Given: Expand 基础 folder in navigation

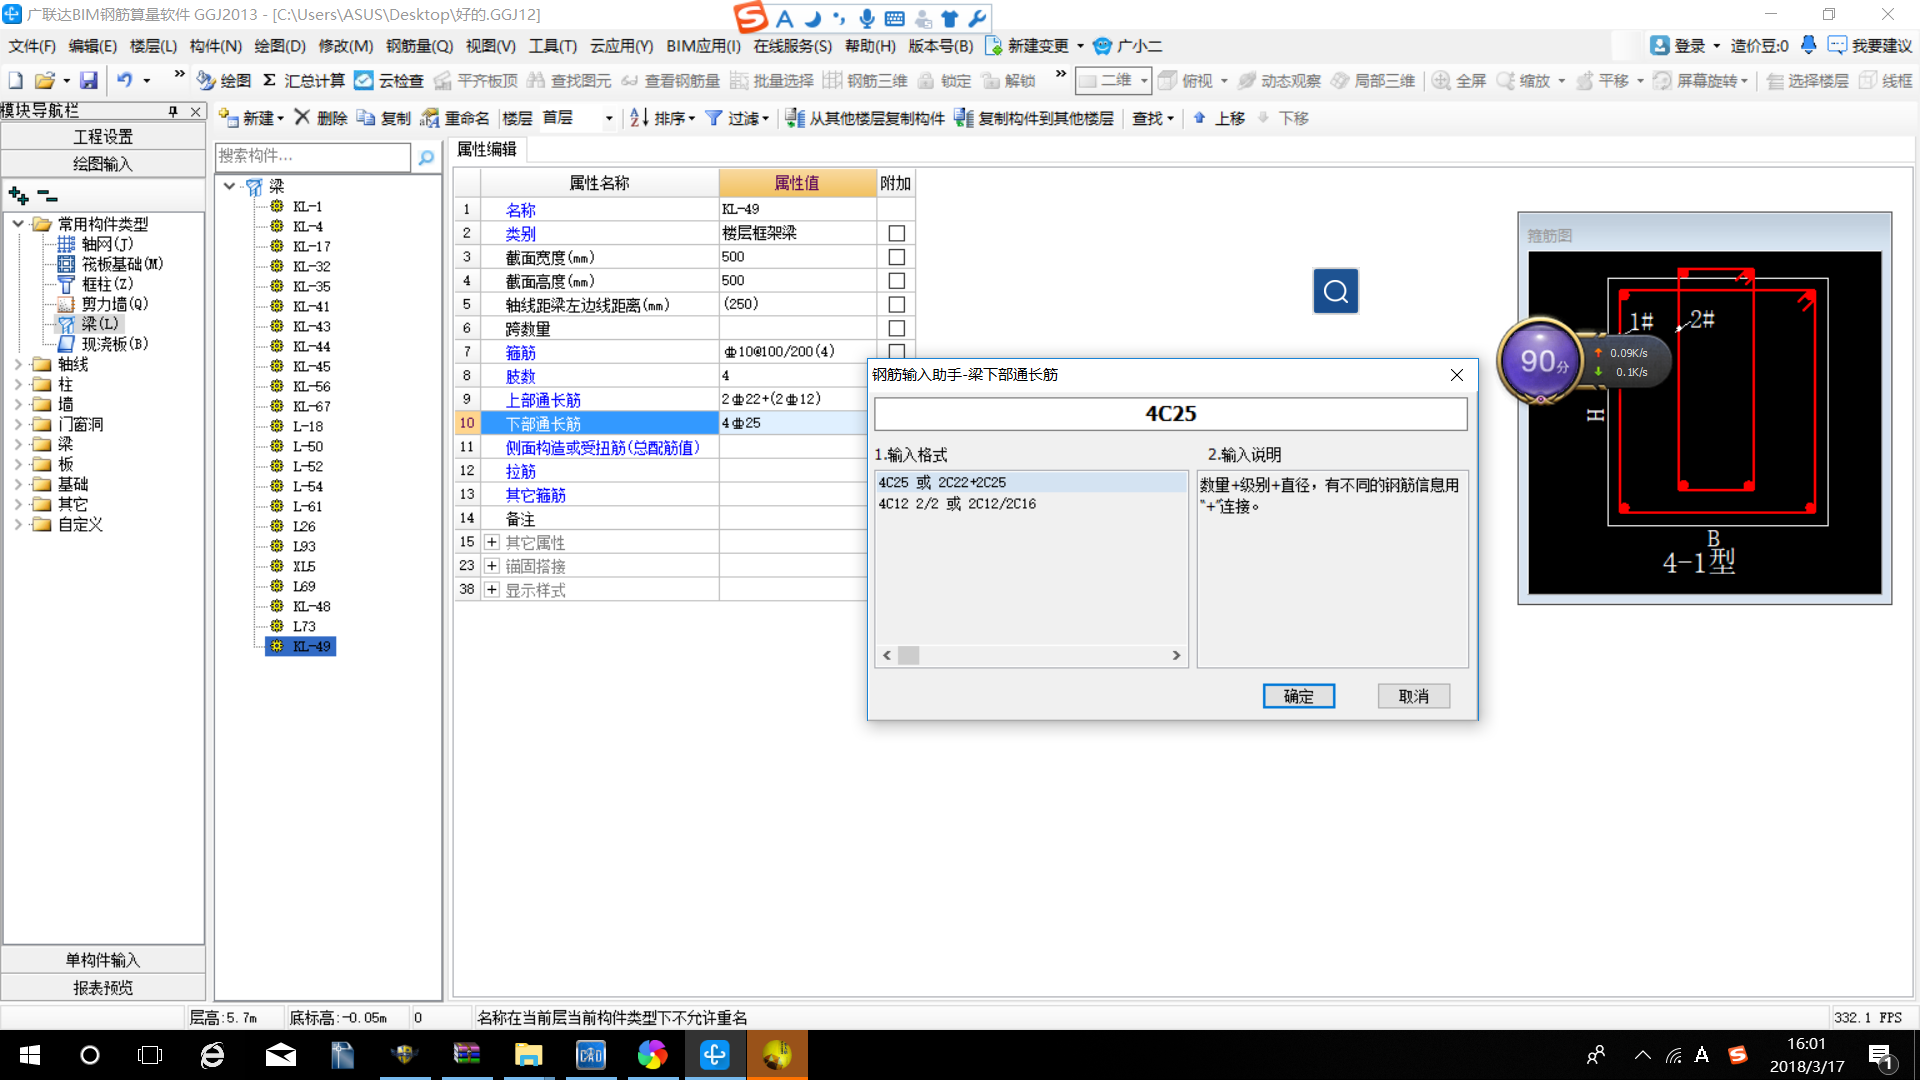Looking at the screenshot, I should (18, 484).
